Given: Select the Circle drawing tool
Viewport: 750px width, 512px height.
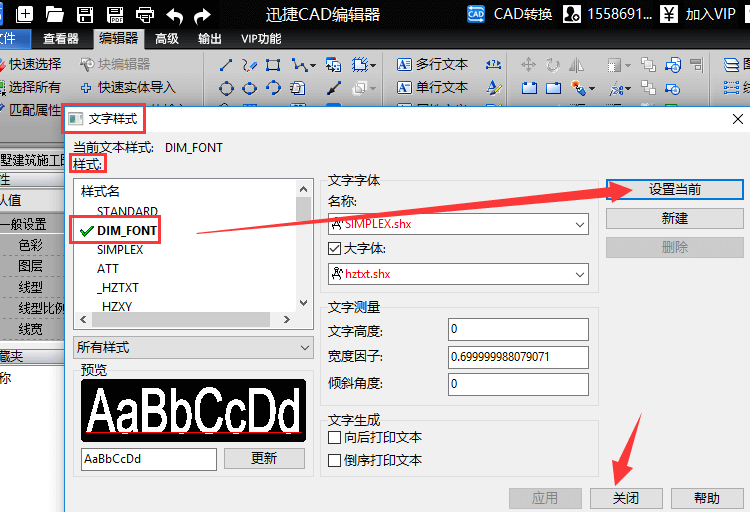Looking at the screenshot, I should 226,88.
